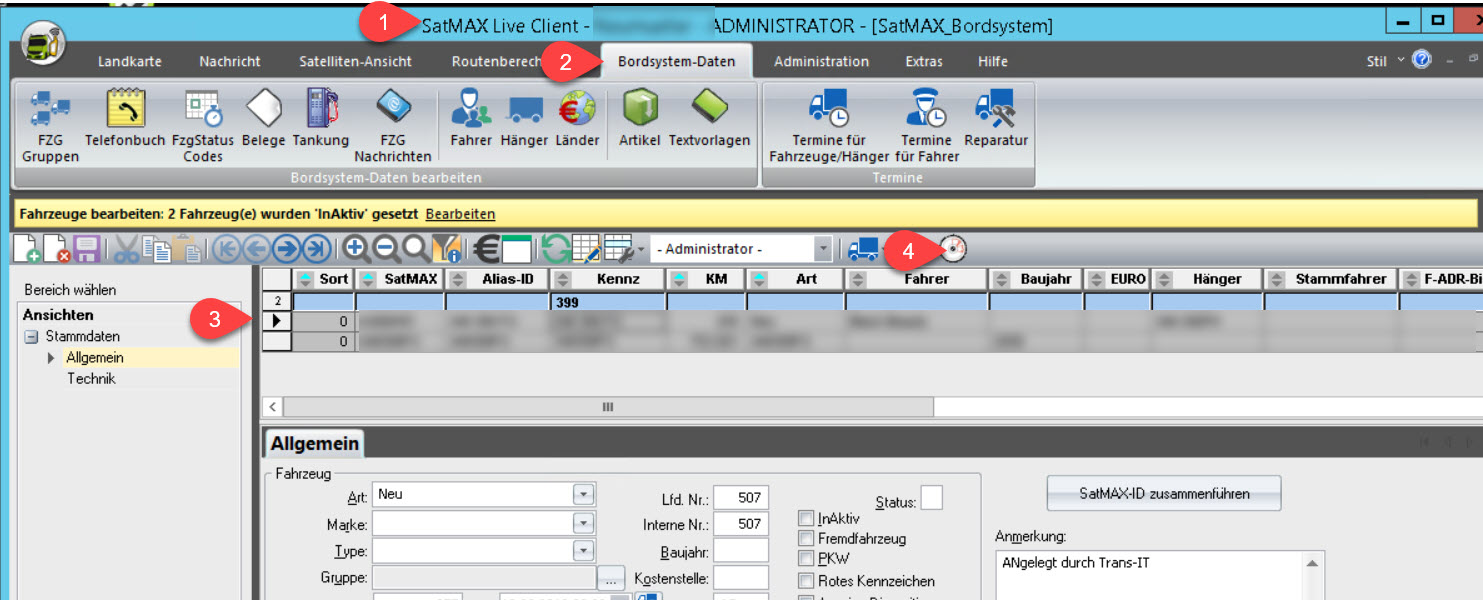Click the green refresh arrows icon

pos(556,249)
